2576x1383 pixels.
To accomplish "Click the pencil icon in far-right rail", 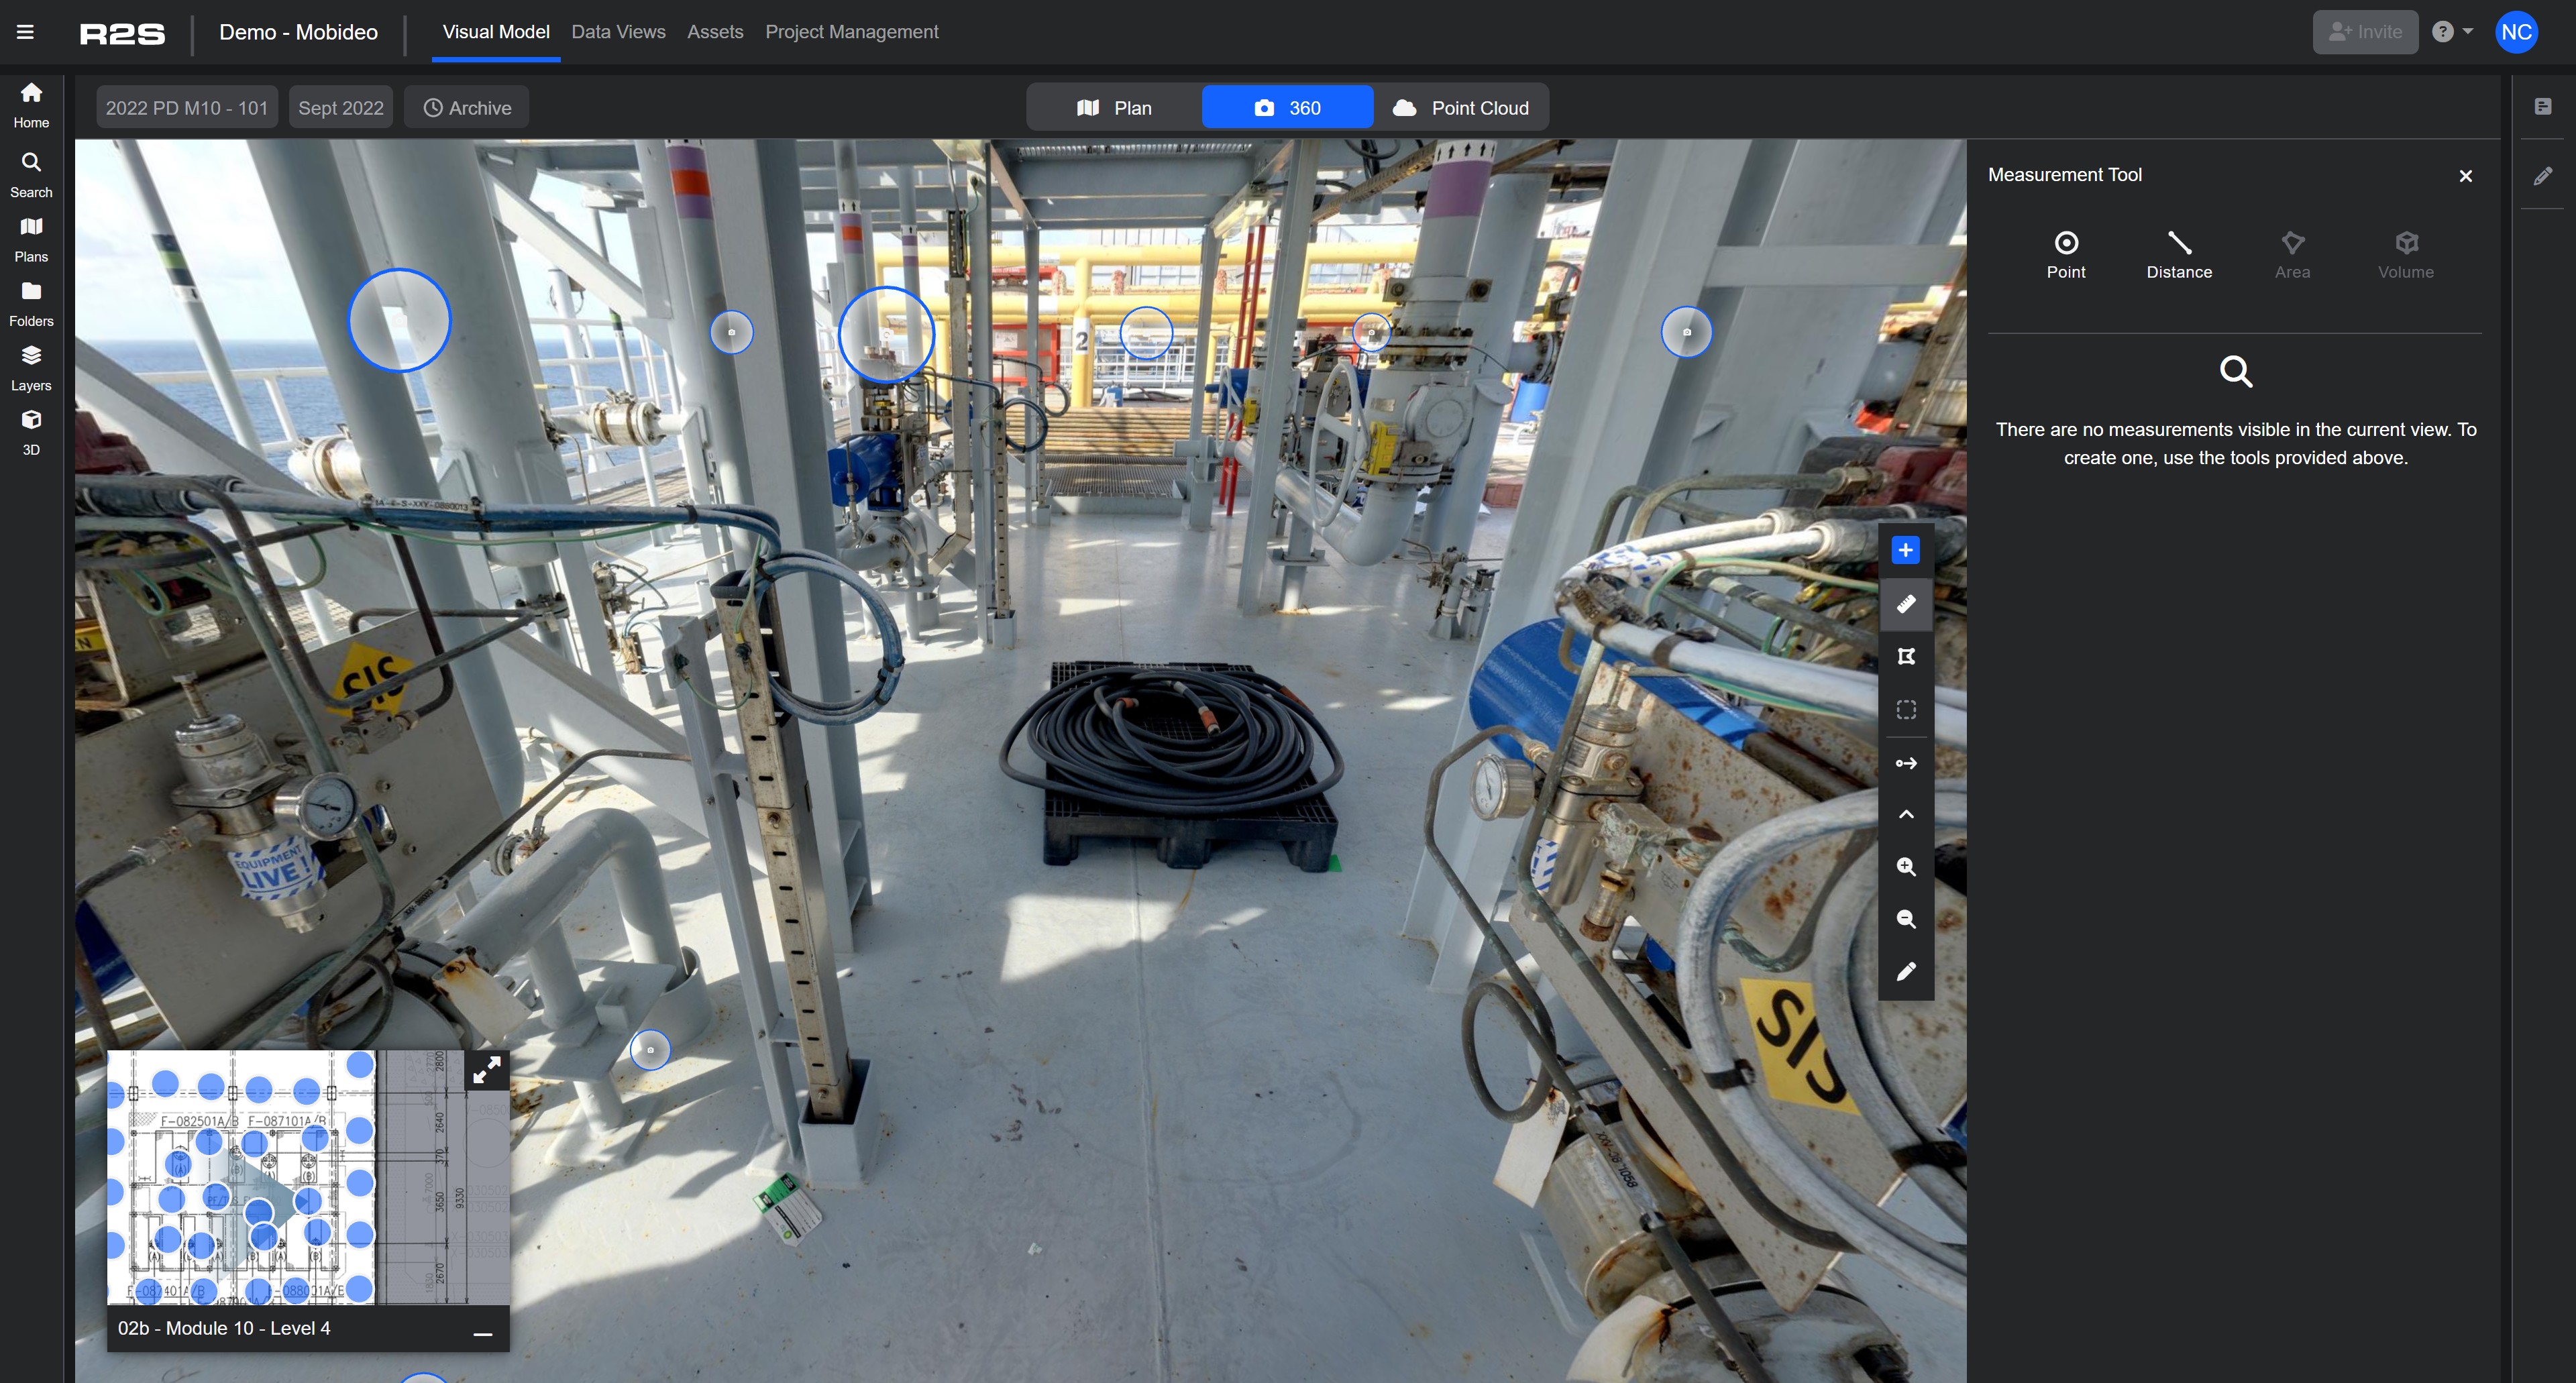I will [2543, 176].
